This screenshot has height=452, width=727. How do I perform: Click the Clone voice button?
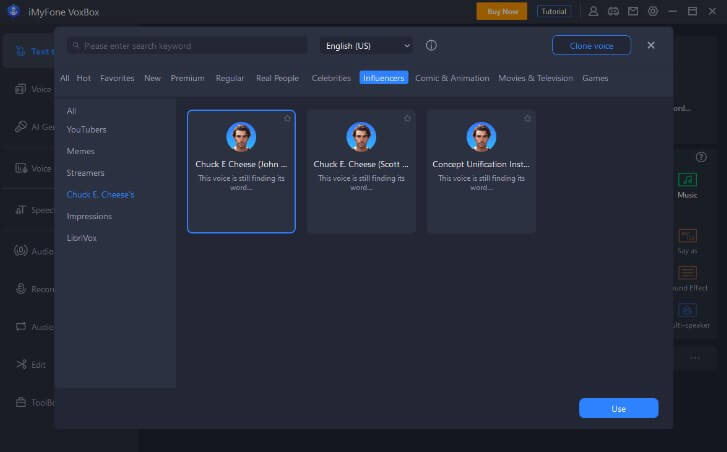coord(591,45)
